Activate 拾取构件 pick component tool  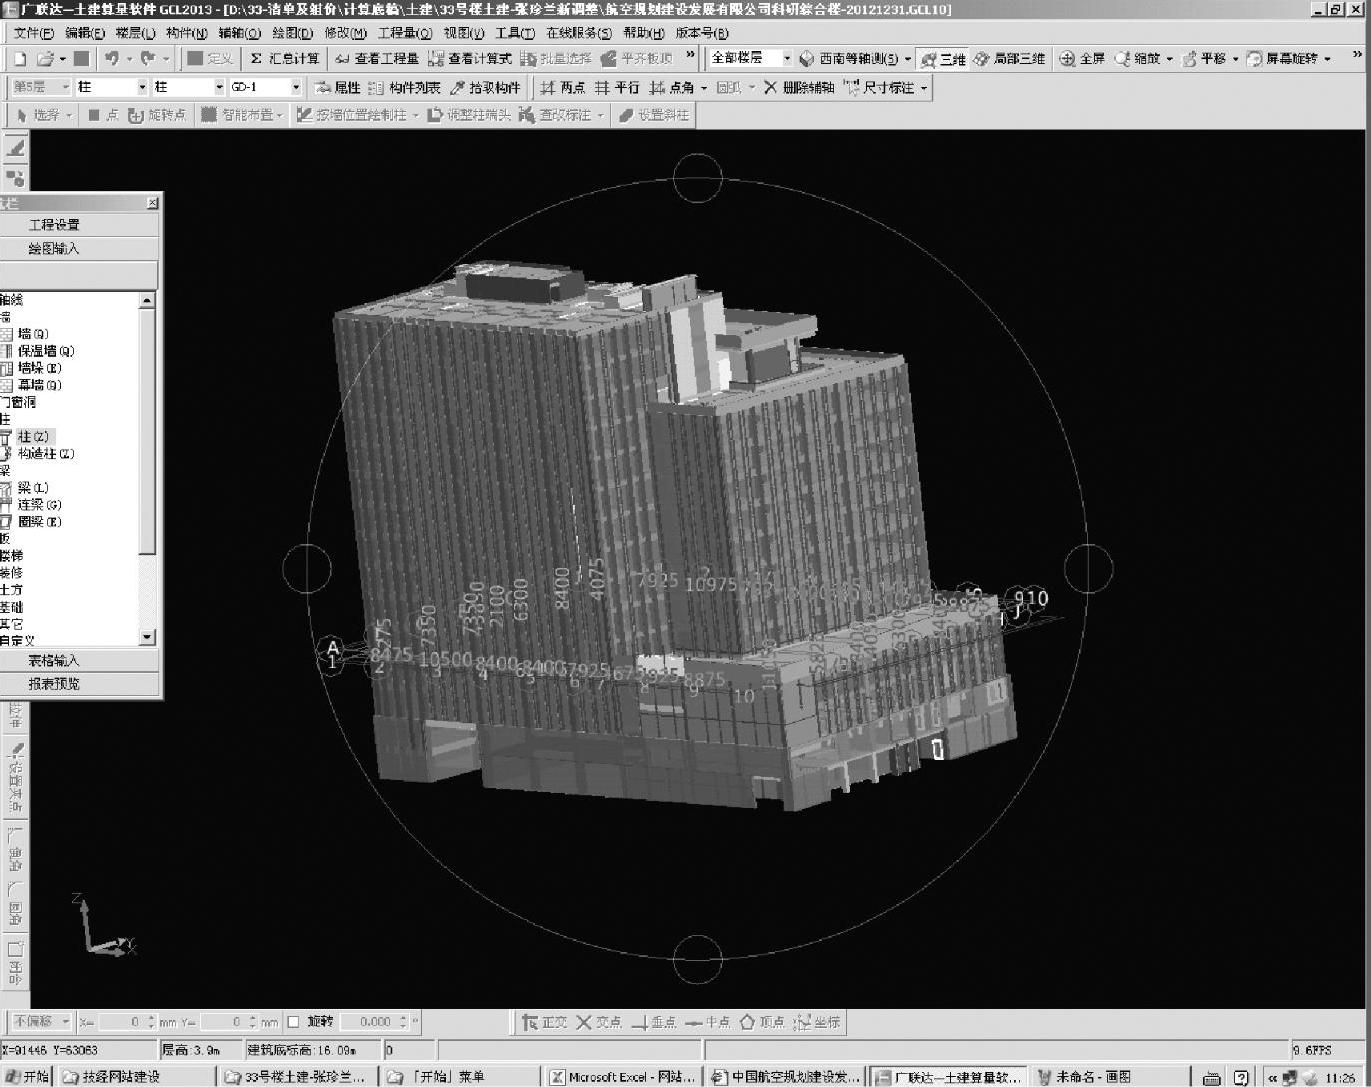click(x=485, y=88)
